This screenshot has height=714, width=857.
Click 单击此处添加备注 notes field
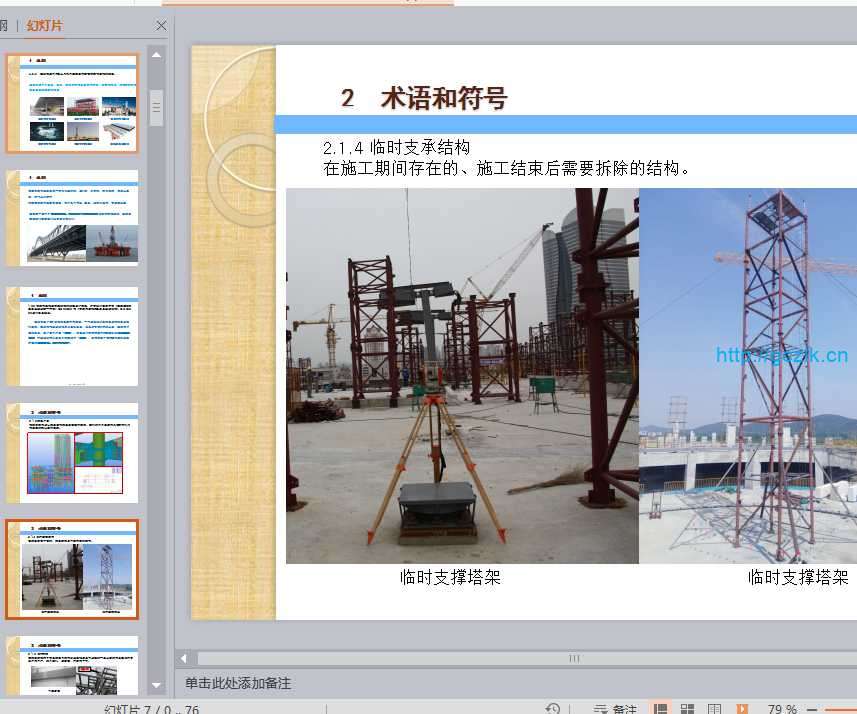[238, 683]
